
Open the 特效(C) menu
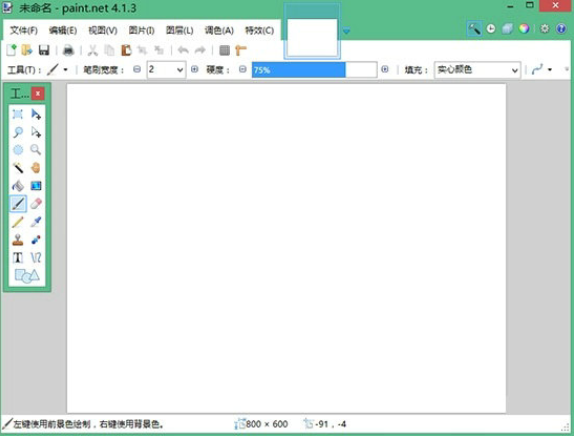[260, 30]
